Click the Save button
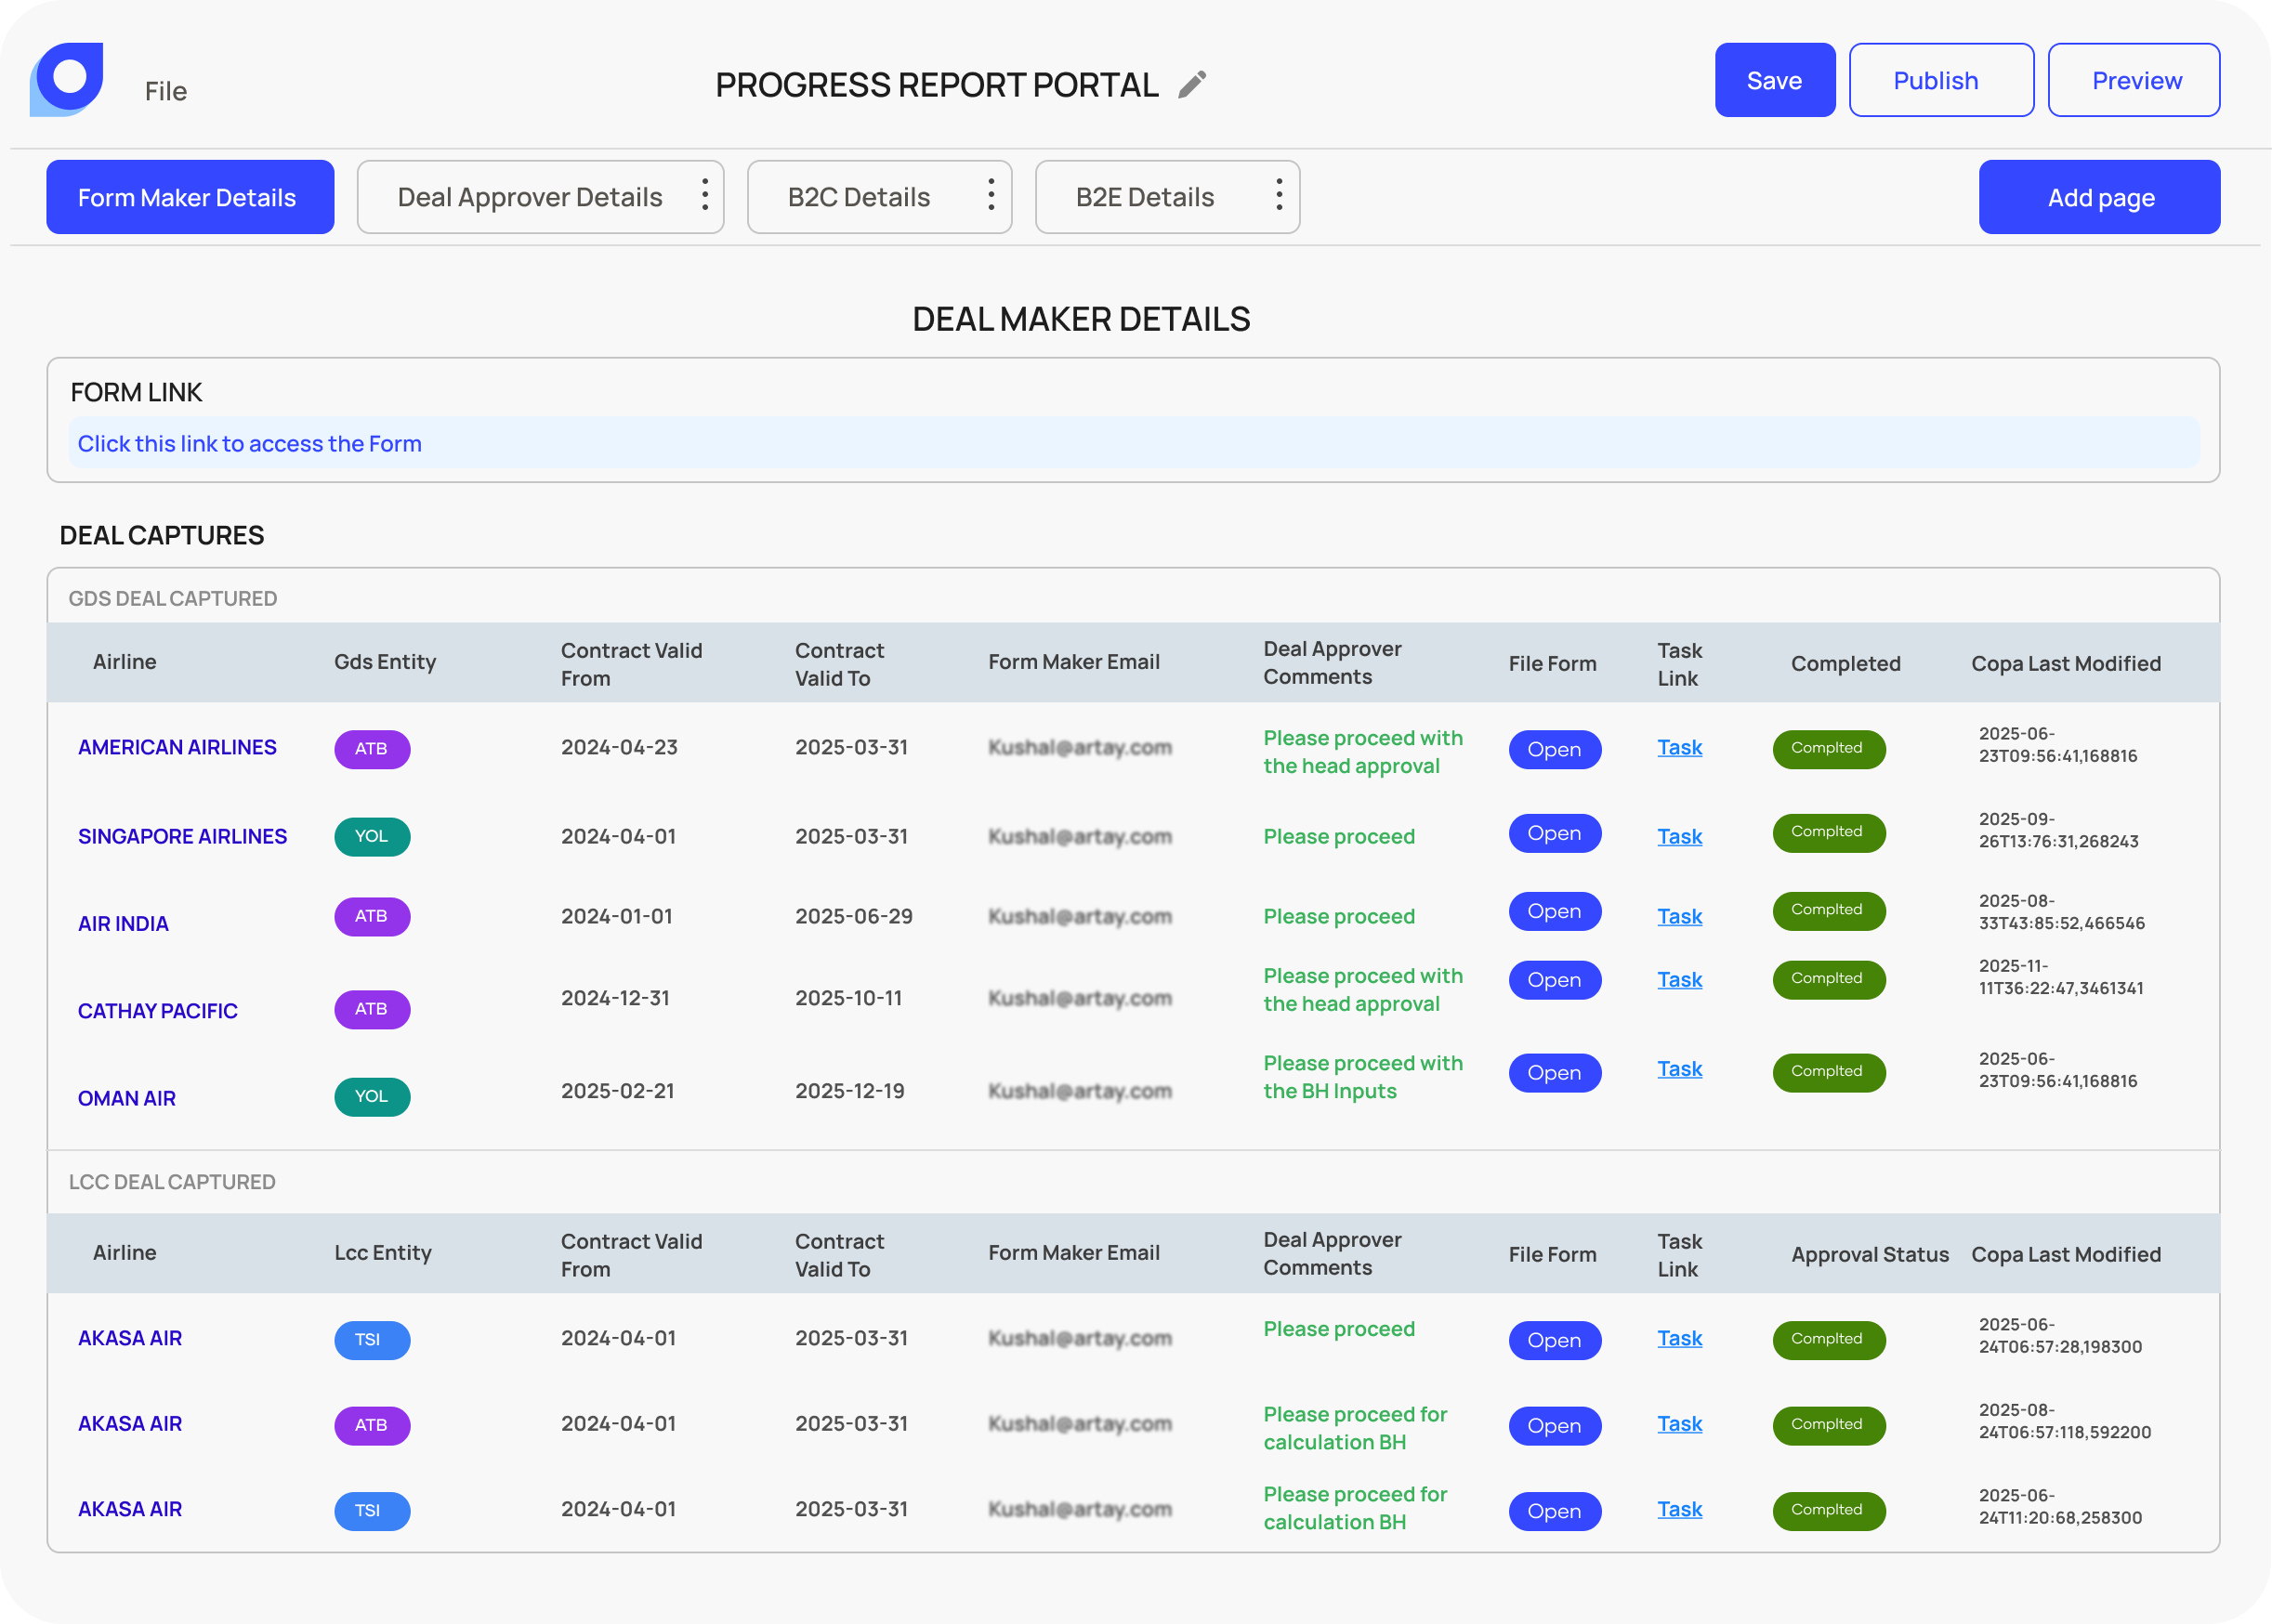 [x=1775, y=80]
